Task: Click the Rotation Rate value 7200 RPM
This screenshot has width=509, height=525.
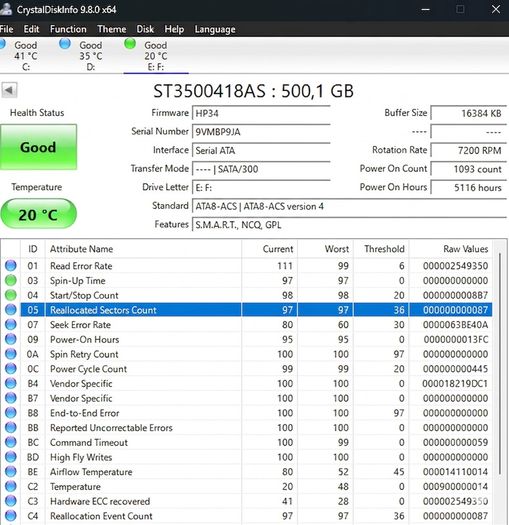Action: (468, 150)
